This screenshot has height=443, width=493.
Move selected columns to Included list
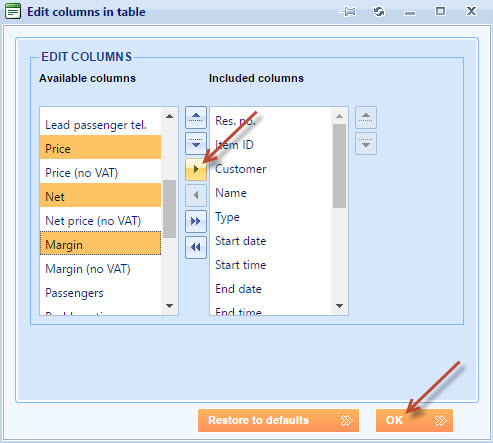click(x=196, y=169)
